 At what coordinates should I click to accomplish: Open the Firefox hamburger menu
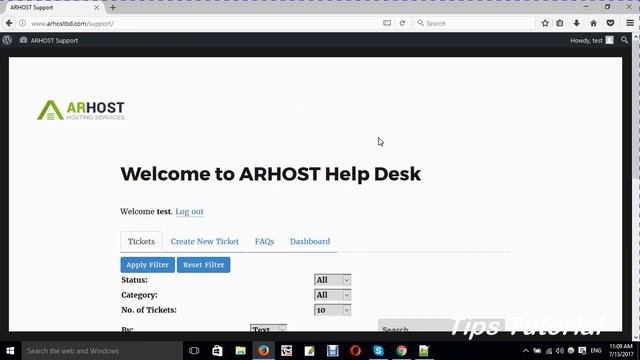[x=630, y=23]
